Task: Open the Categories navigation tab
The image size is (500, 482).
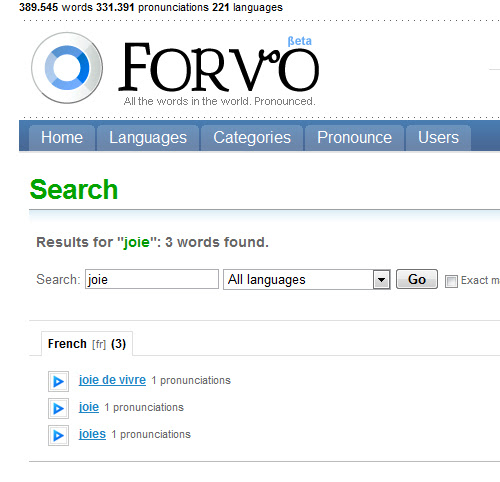Action: 252,138
